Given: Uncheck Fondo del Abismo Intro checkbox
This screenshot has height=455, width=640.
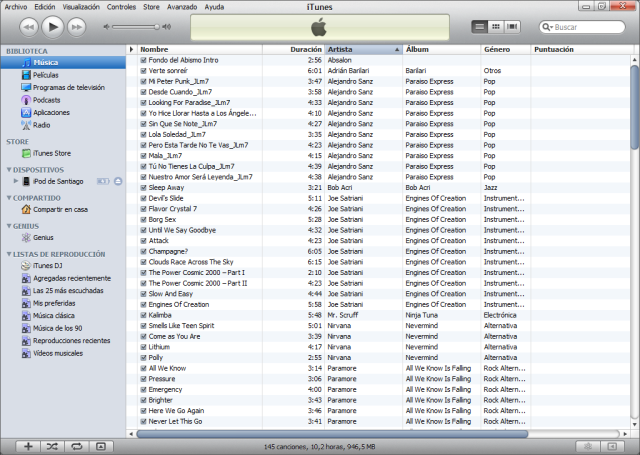Looking at the screenshot, I should (x=143, y=60).
